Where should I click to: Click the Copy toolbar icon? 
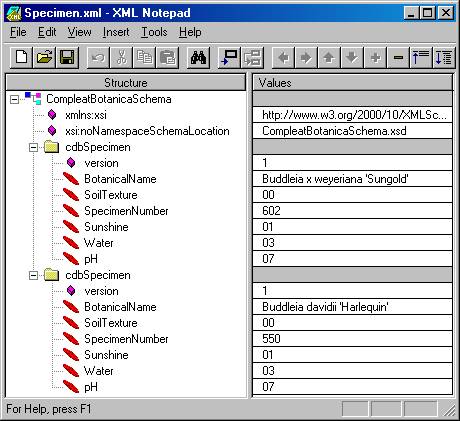144,58
